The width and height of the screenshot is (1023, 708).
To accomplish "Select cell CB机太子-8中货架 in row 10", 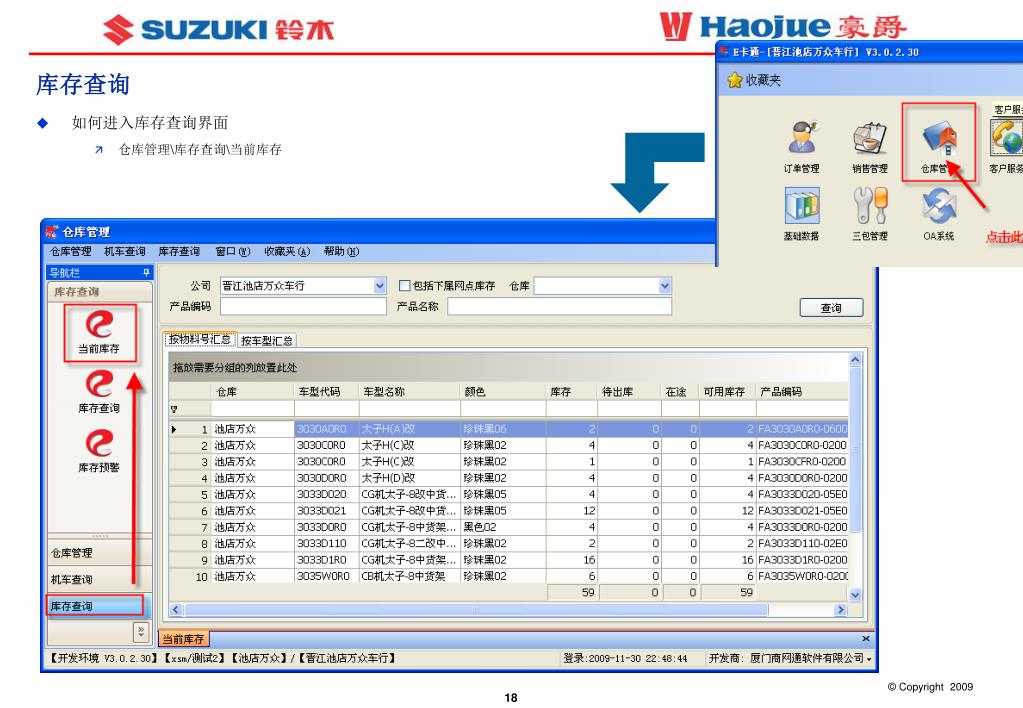I will tap(409, 576).
